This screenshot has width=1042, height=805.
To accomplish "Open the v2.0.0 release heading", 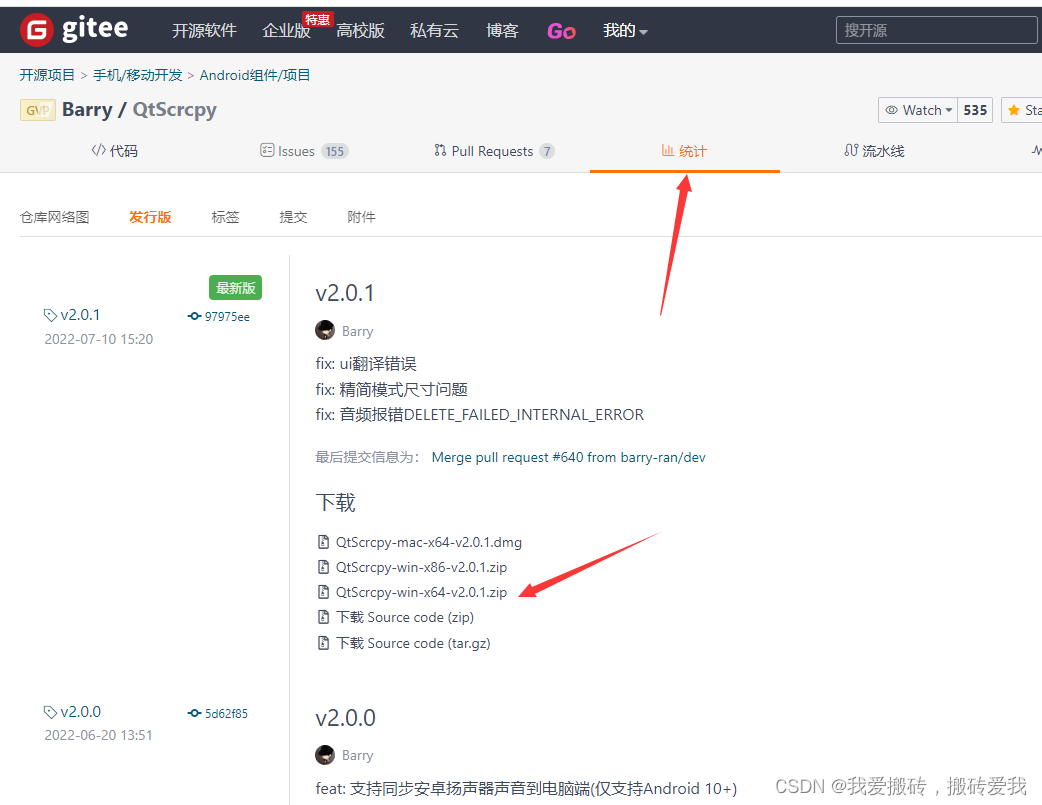I will coord(346,718).
